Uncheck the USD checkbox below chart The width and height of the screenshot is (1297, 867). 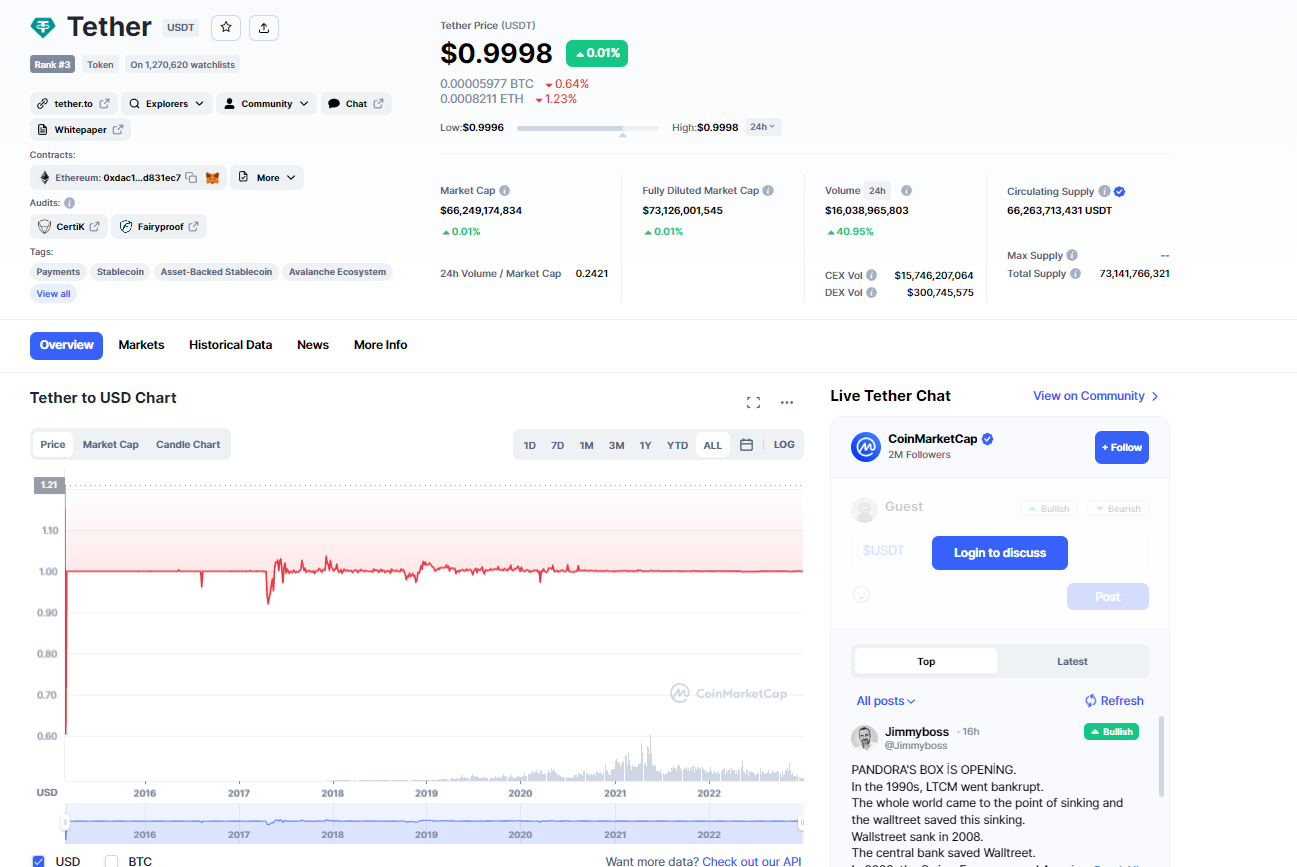point(38,861)
